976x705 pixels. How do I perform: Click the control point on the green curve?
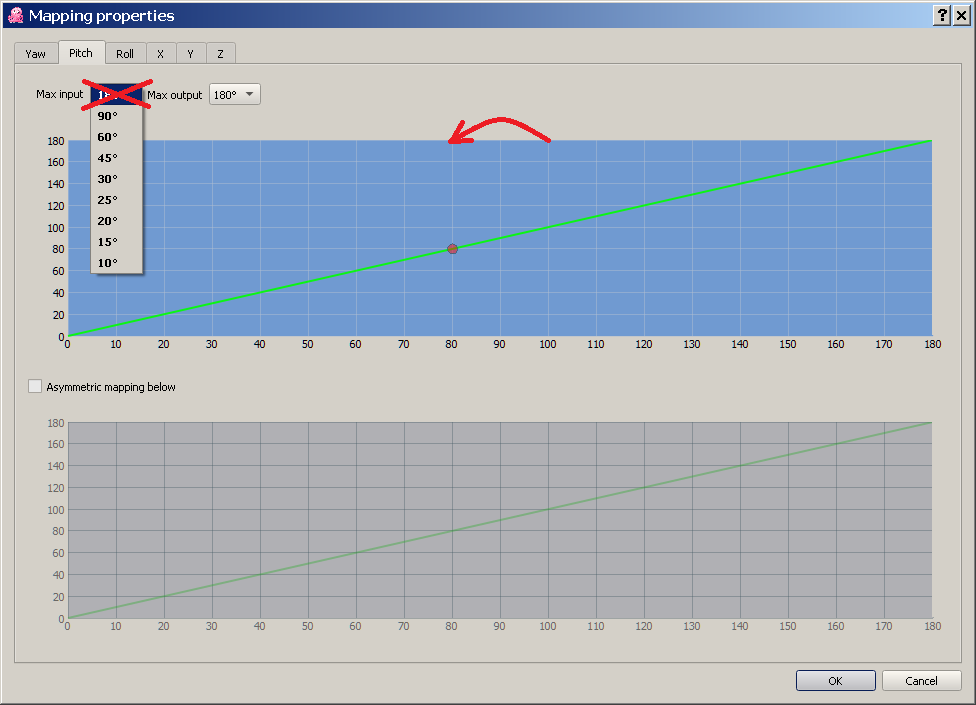coord(451,248)
